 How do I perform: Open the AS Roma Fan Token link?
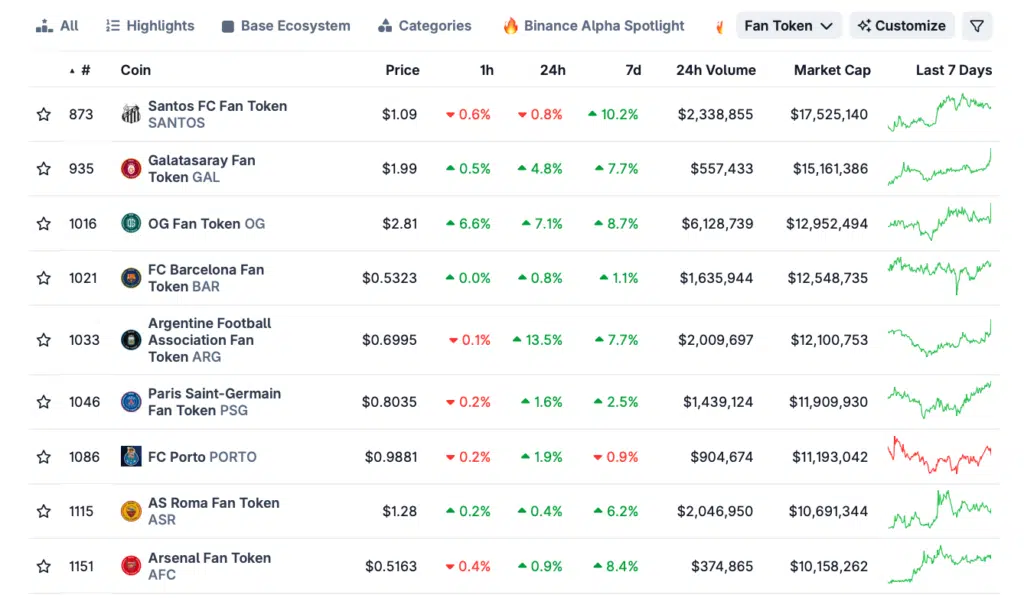213,503
